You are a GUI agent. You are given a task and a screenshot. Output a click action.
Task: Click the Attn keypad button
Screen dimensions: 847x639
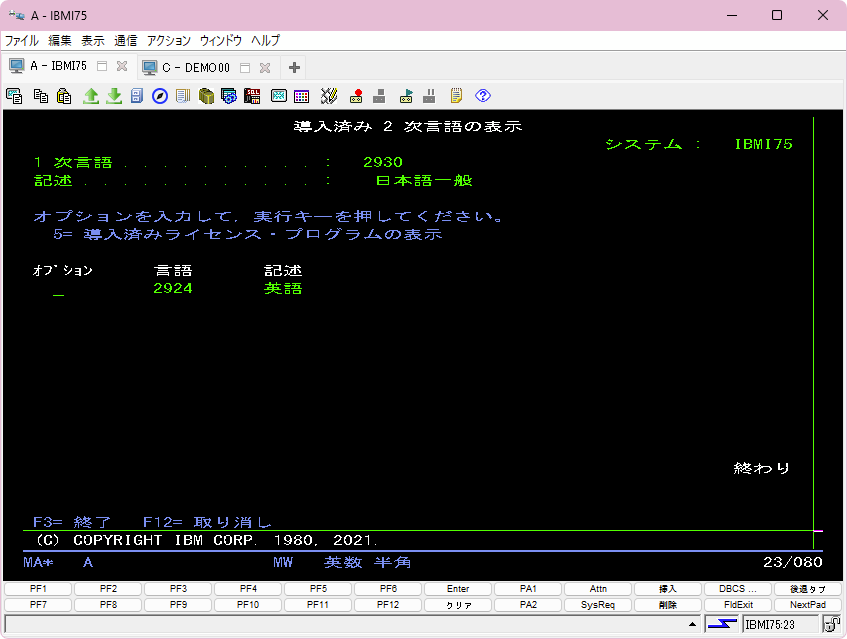(598, 589)
